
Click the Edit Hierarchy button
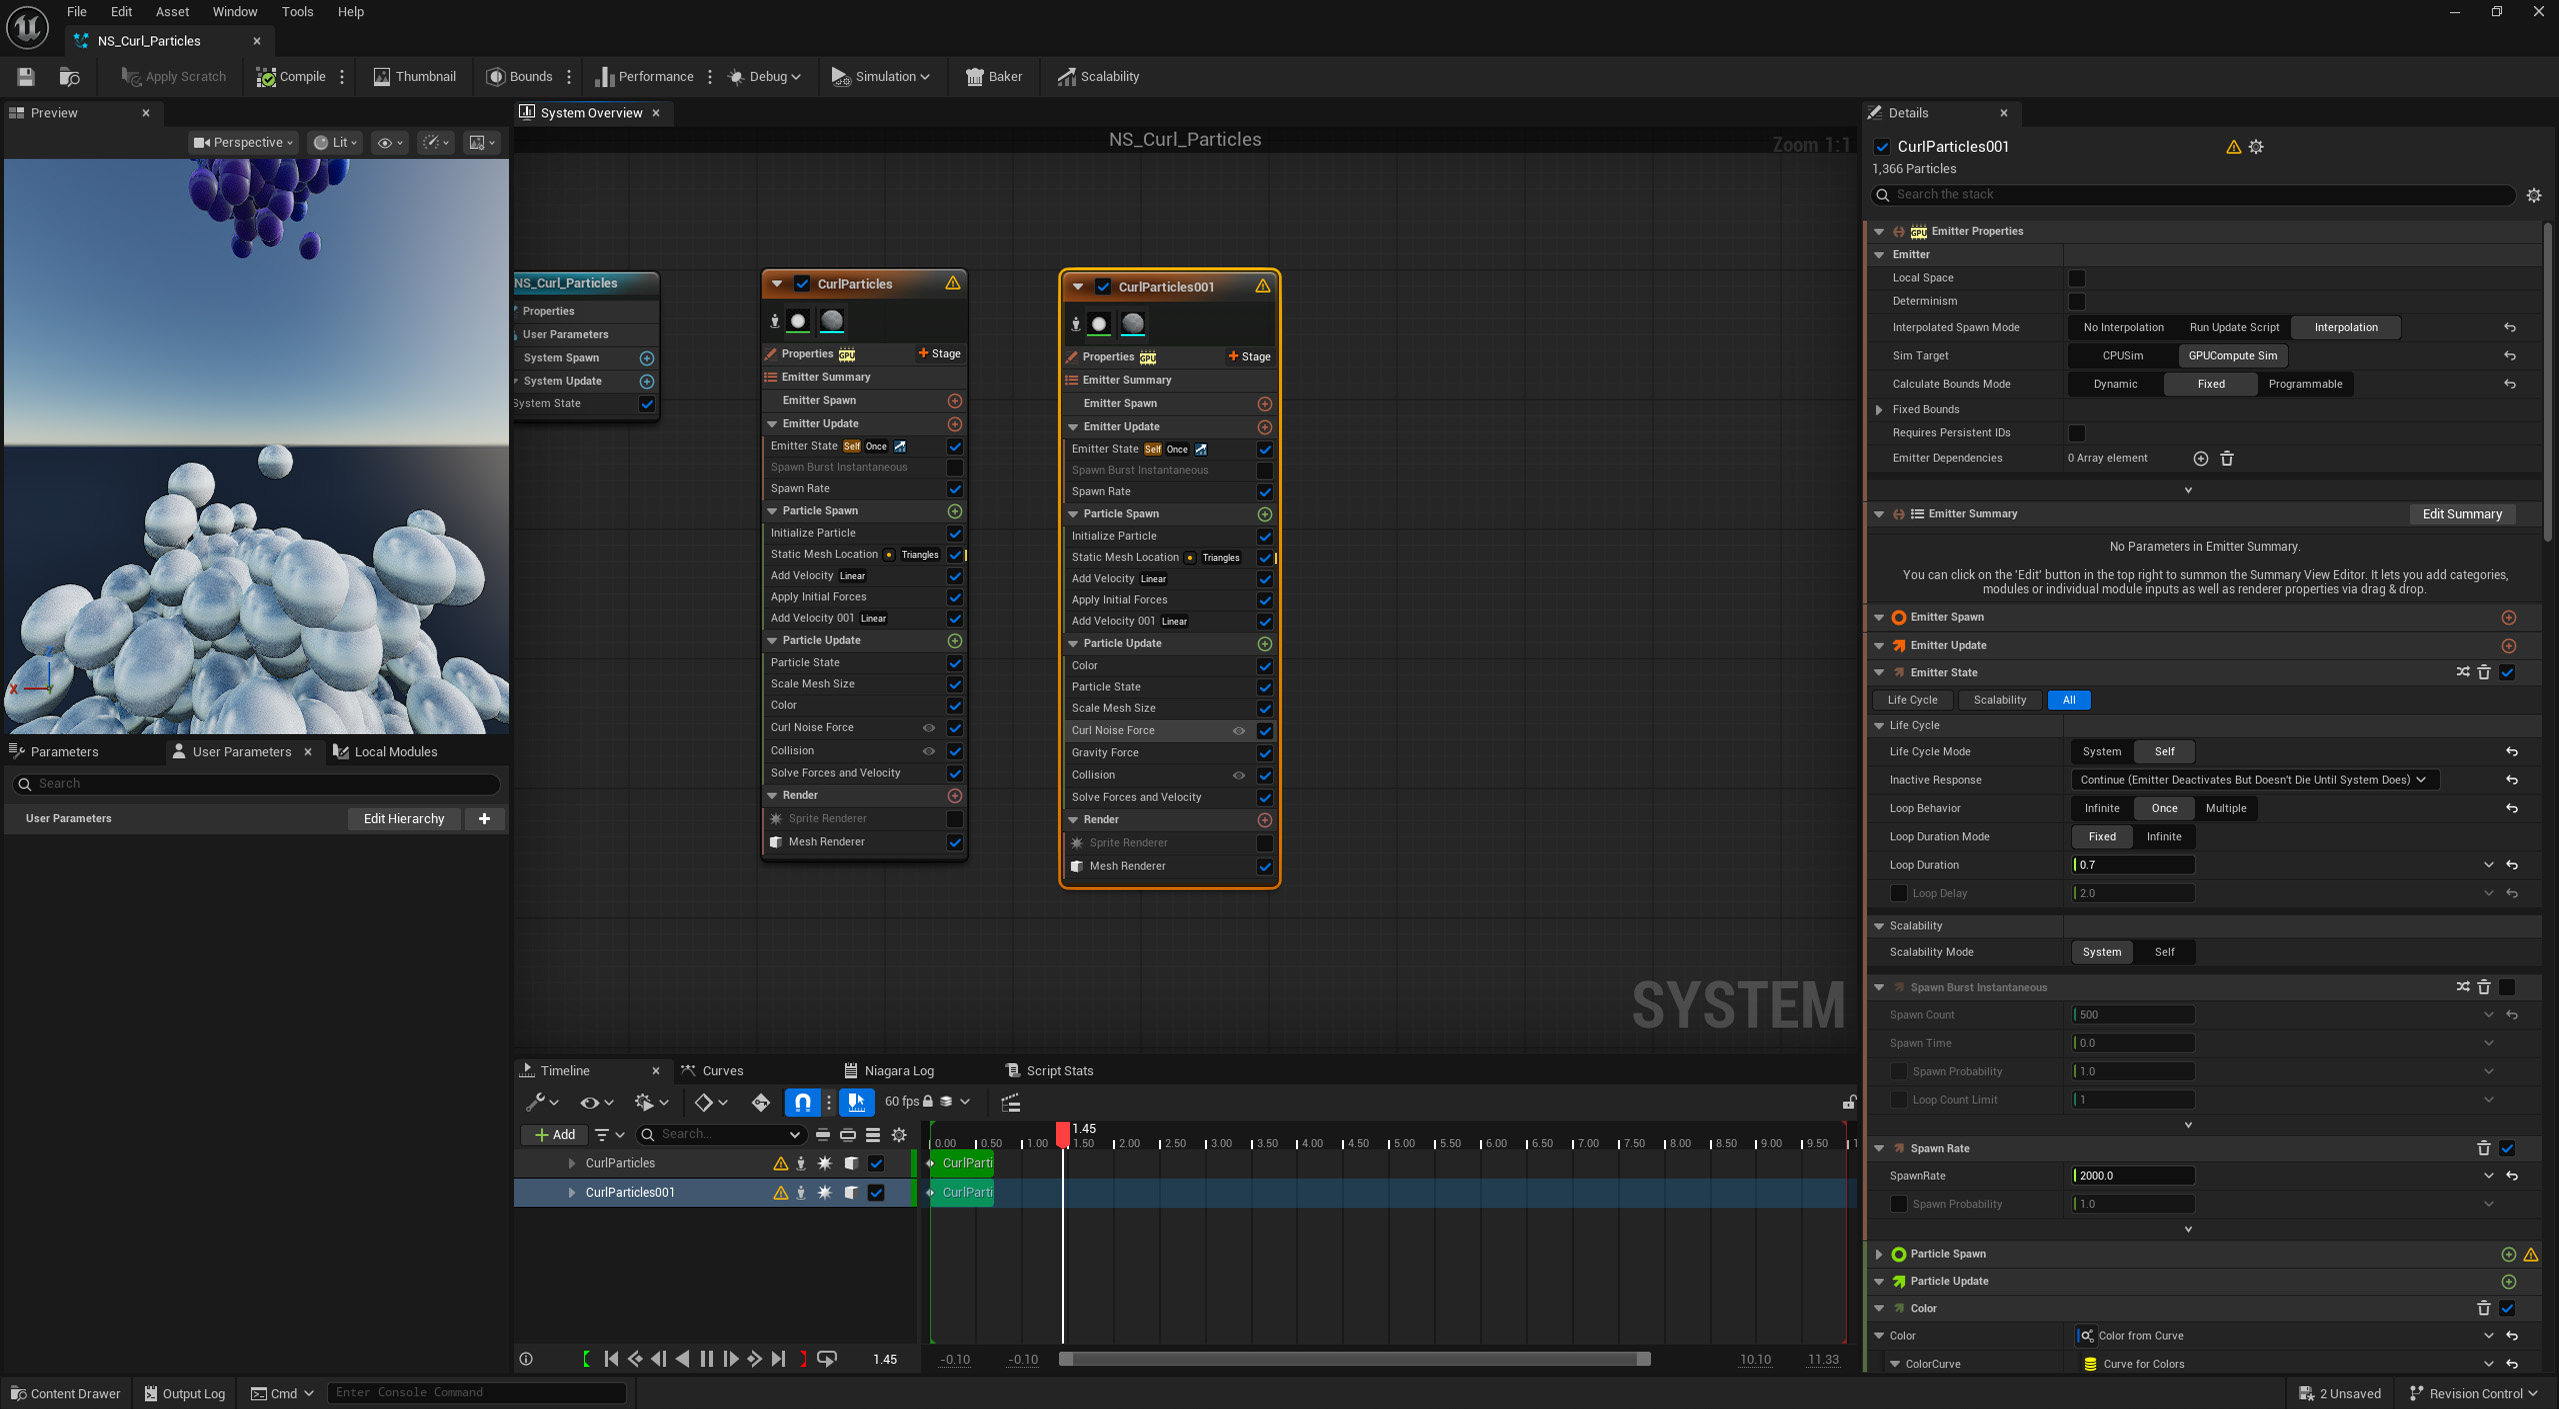403,818
